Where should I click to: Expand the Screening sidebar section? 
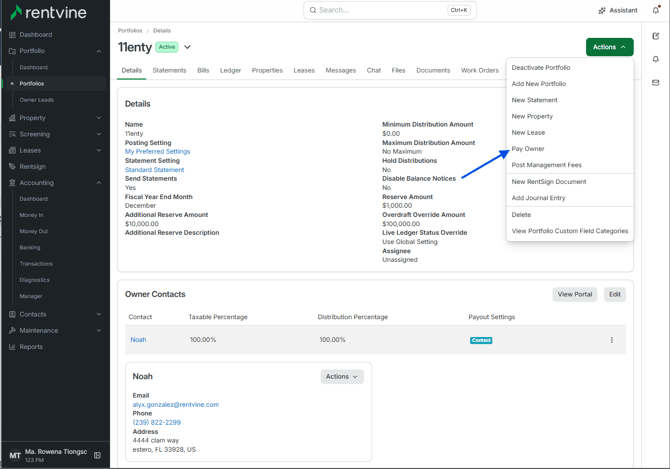point(99,134)
